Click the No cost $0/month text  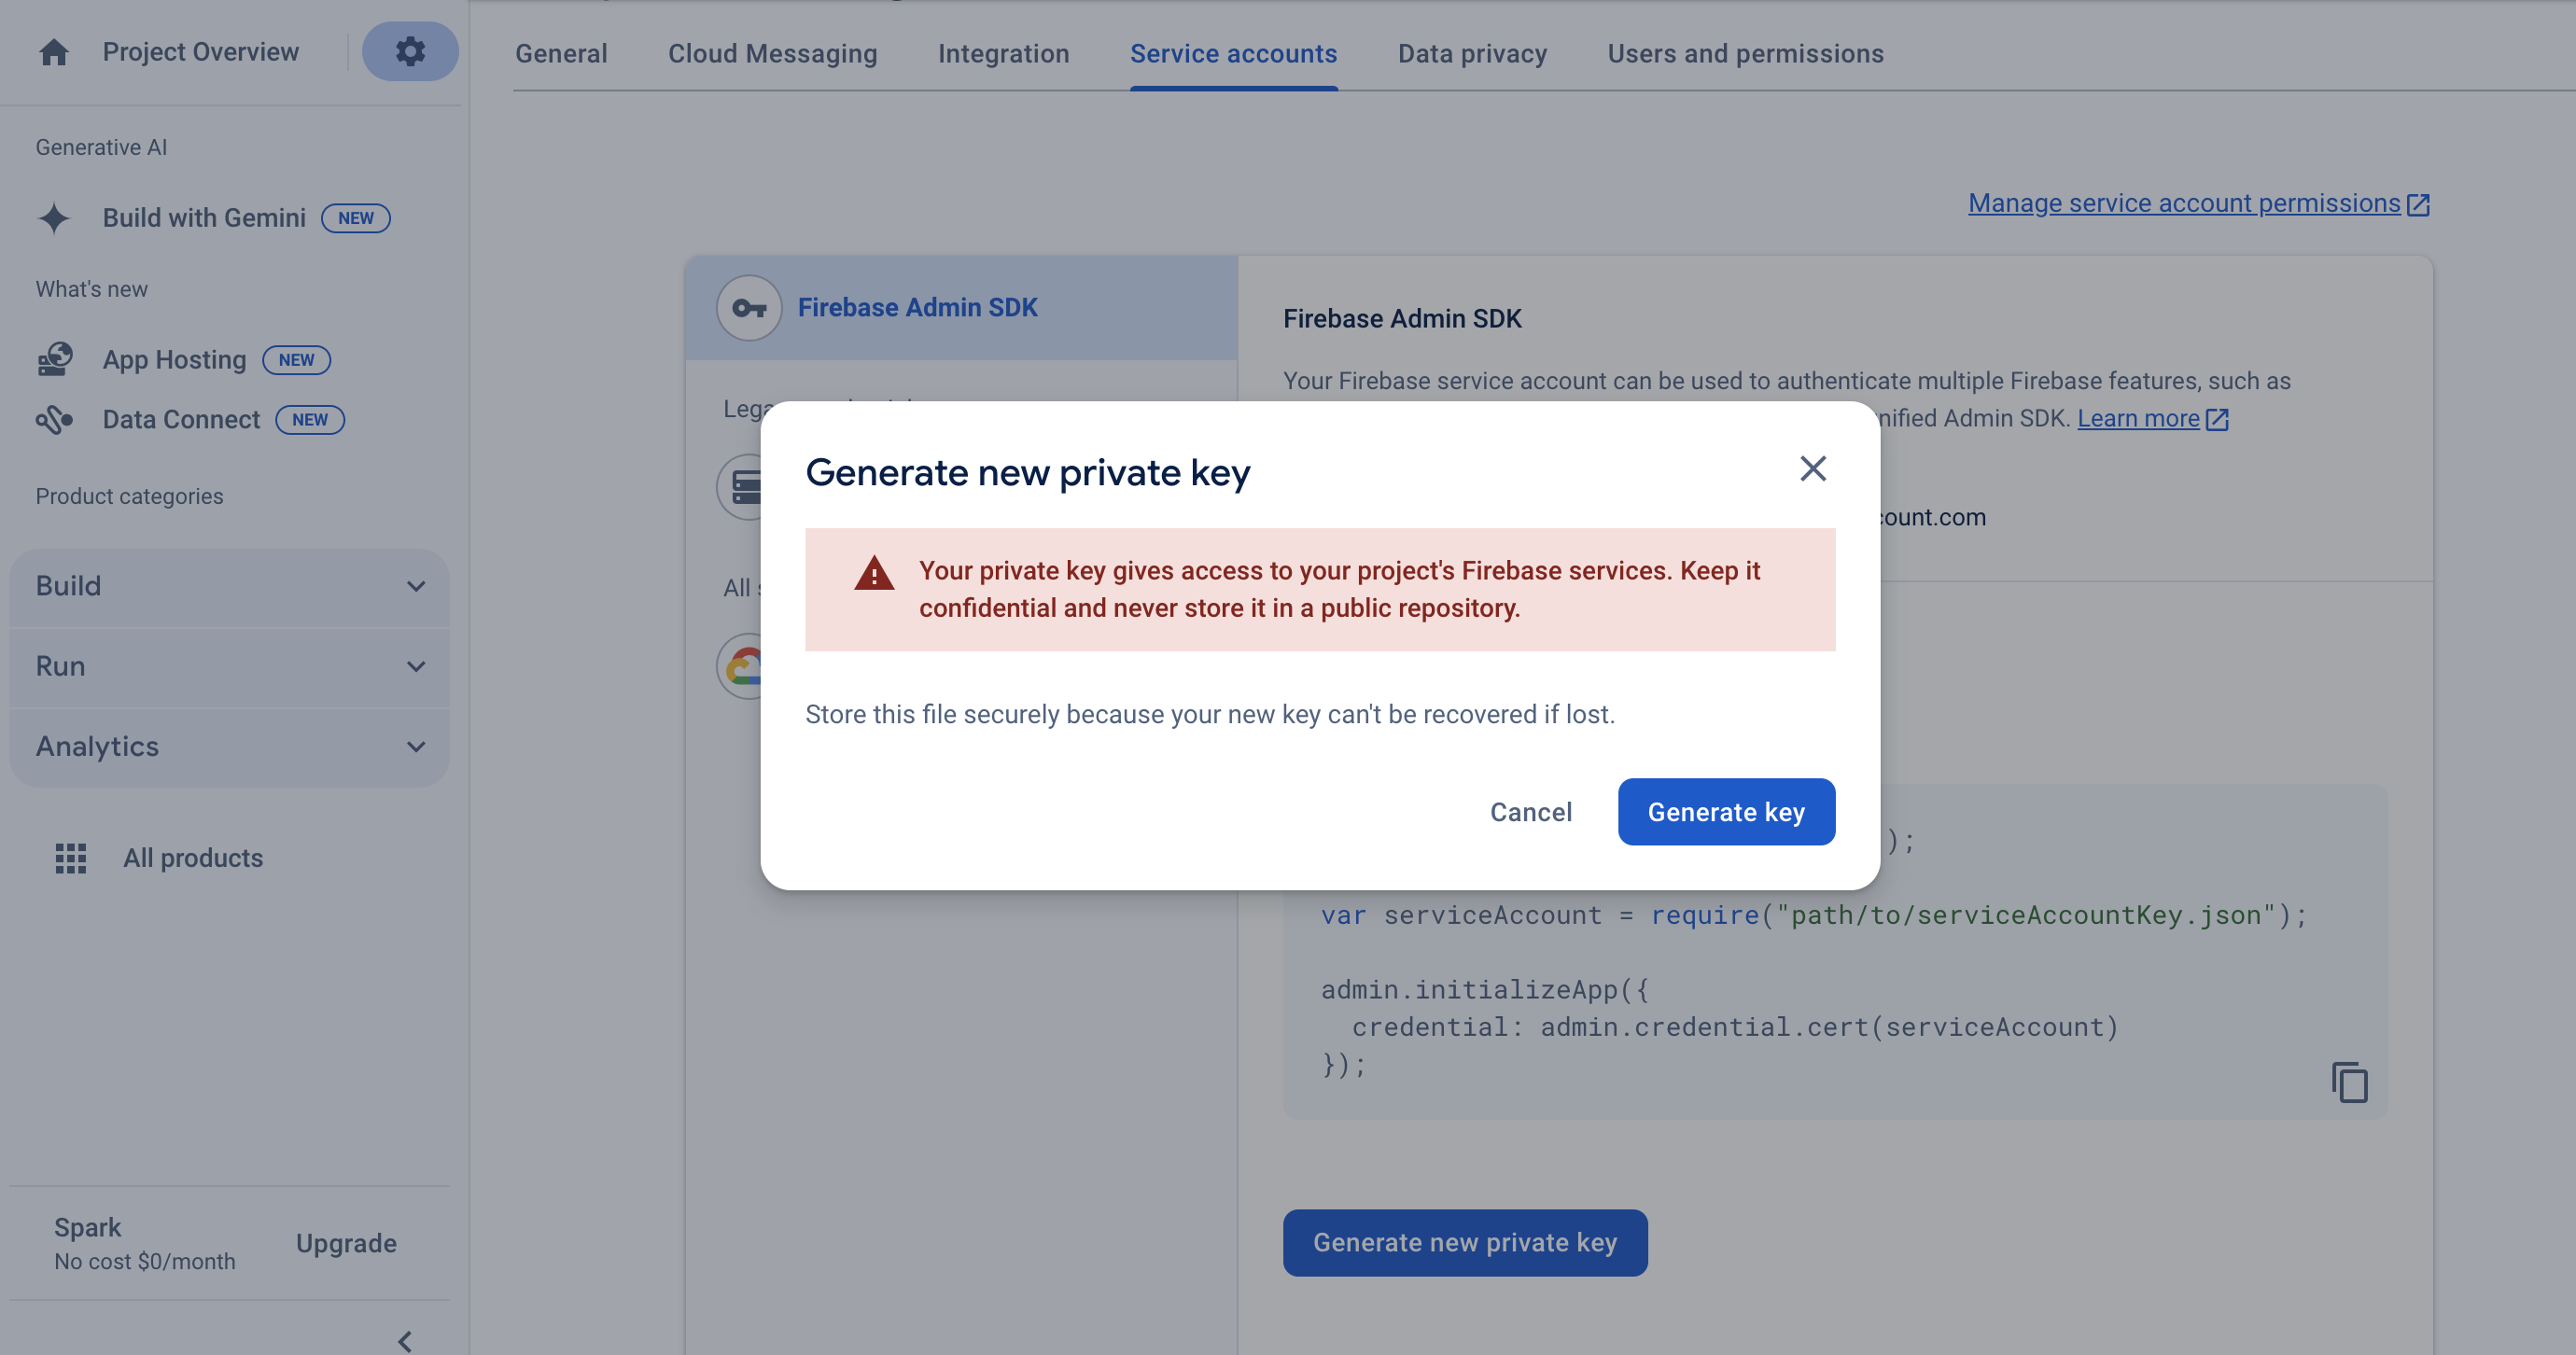145,1262
